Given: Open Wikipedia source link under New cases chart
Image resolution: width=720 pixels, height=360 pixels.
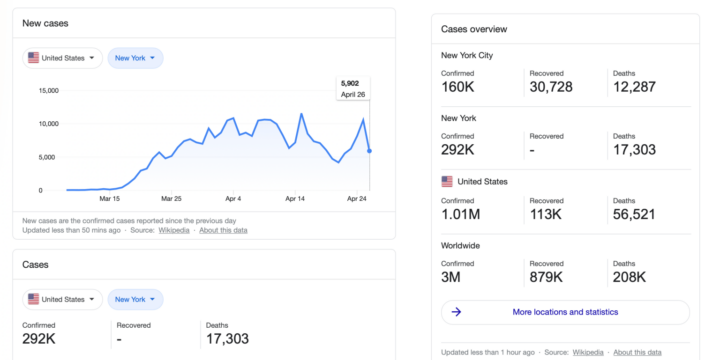Looking at the screenshot, I should (174, 231).
